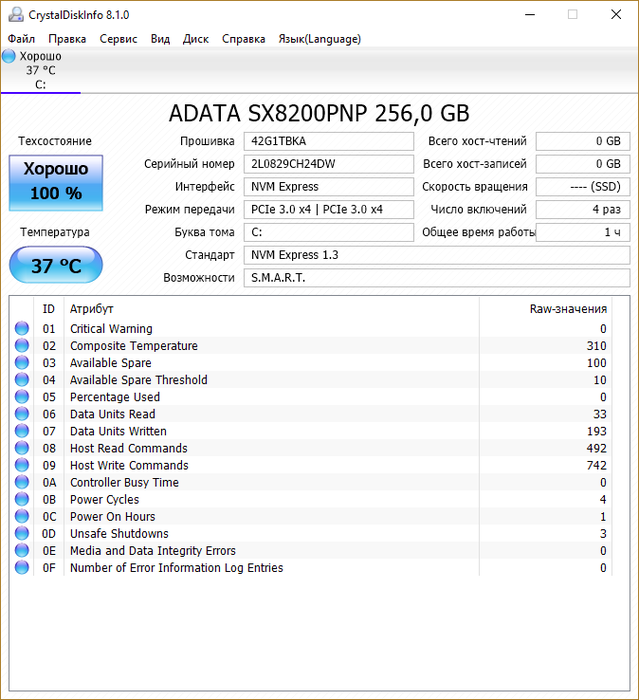This screenshot has height=700, width=639.
Task: Click the Скорость вращения value ---- (SSD)
Action: point(583,187)
